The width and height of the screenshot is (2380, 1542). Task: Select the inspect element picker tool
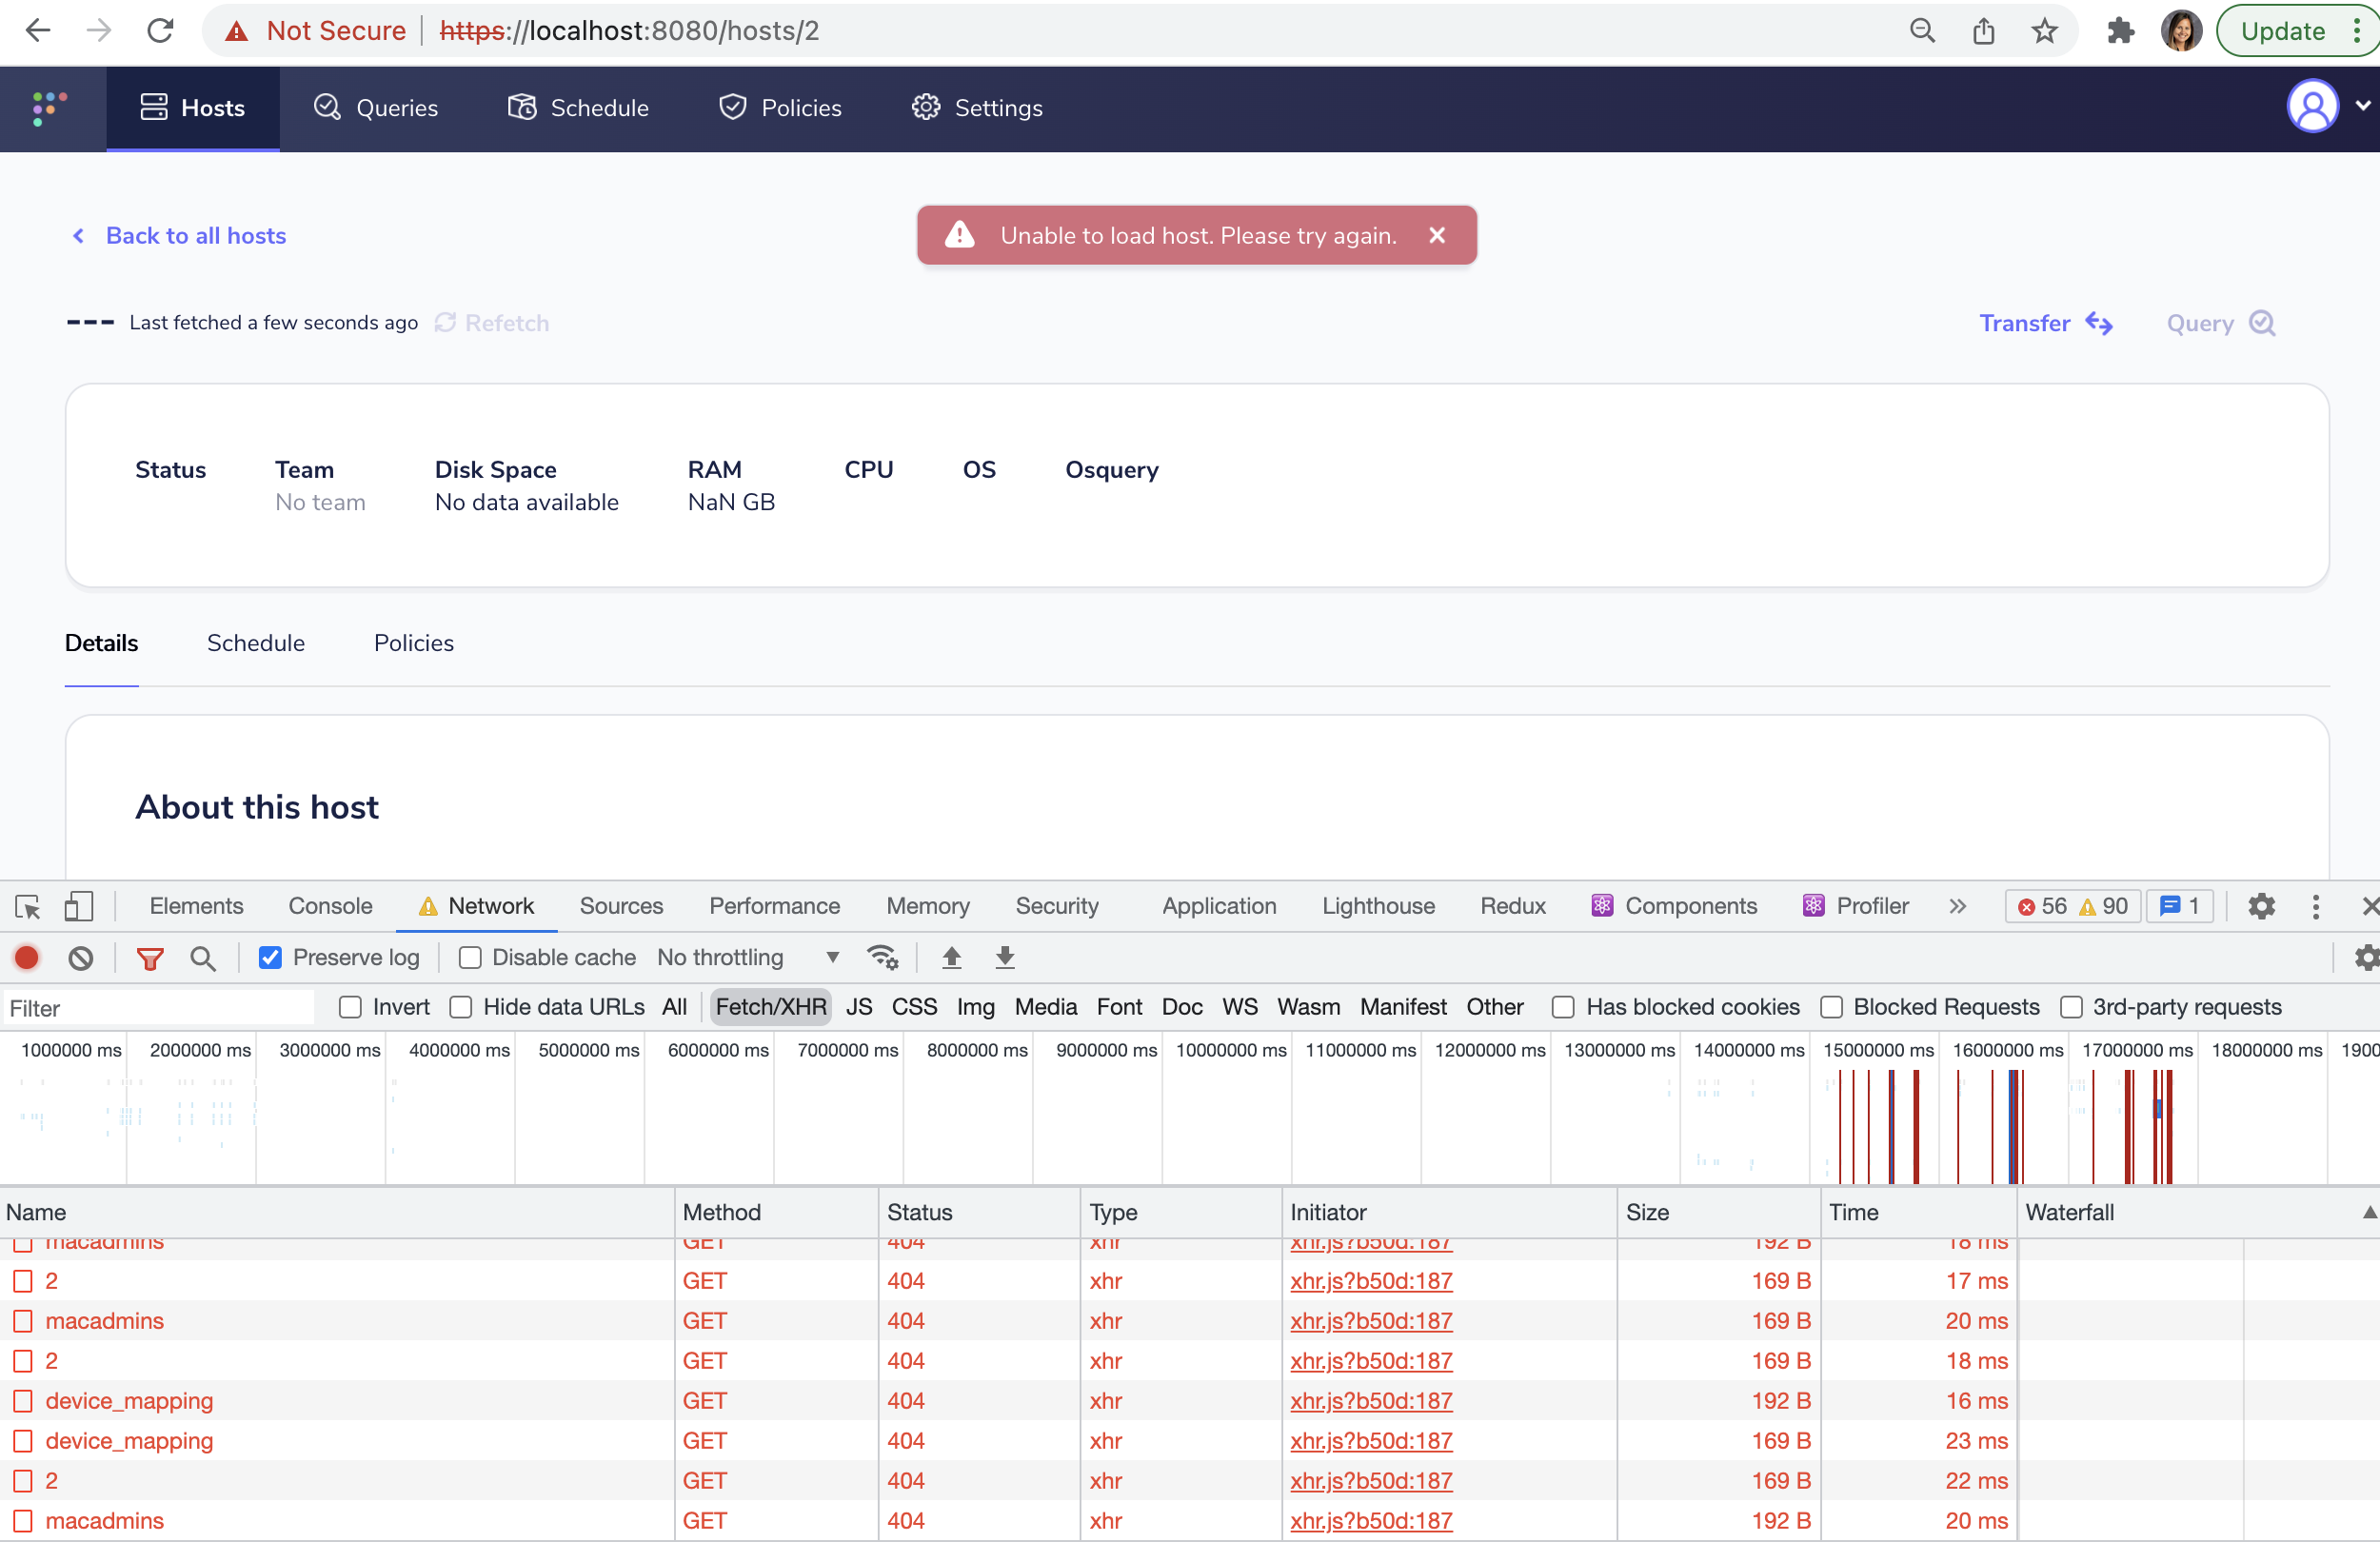click(x=27, y=906)
